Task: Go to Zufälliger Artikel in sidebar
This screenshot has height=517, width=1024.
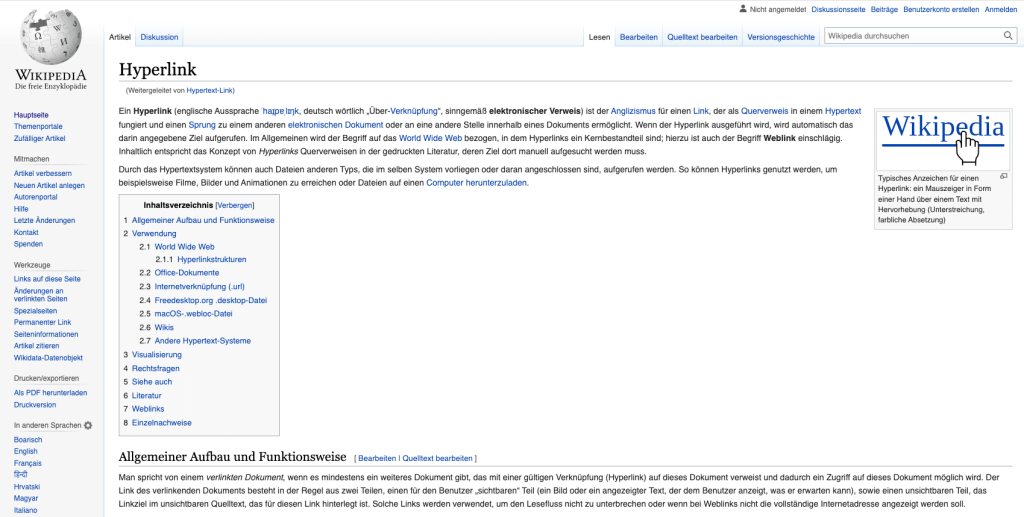Action: click(x=40, y=138)
